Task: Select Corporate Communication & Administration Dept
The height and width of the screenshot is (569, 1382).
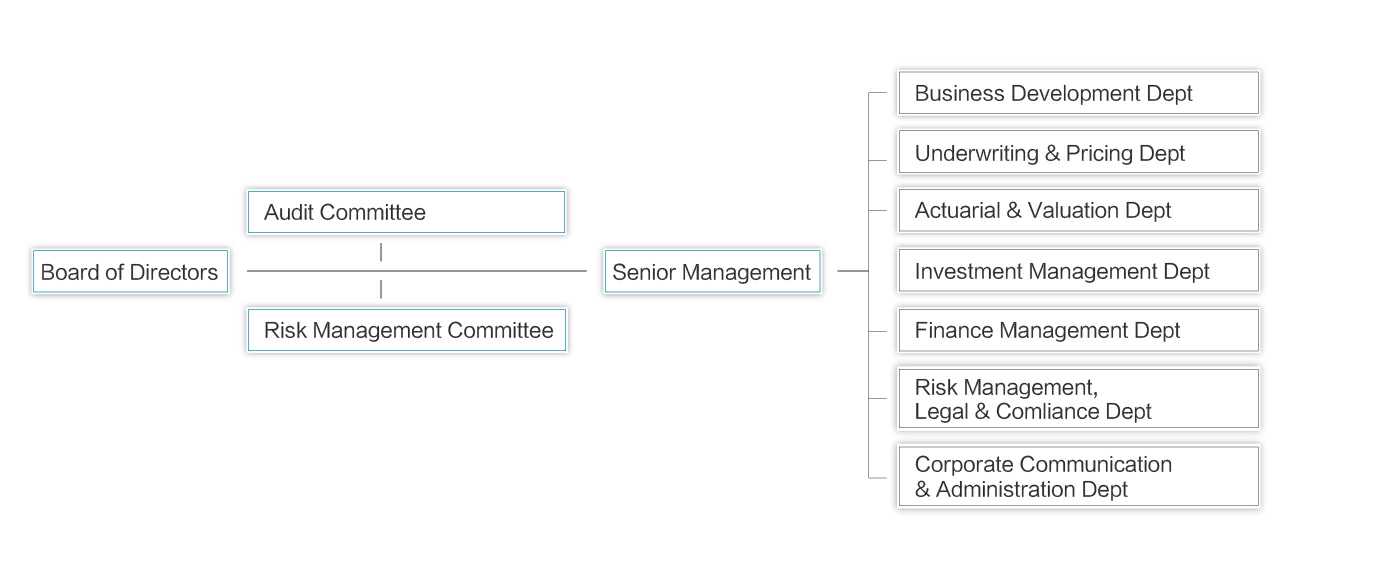Action: 1078,477
